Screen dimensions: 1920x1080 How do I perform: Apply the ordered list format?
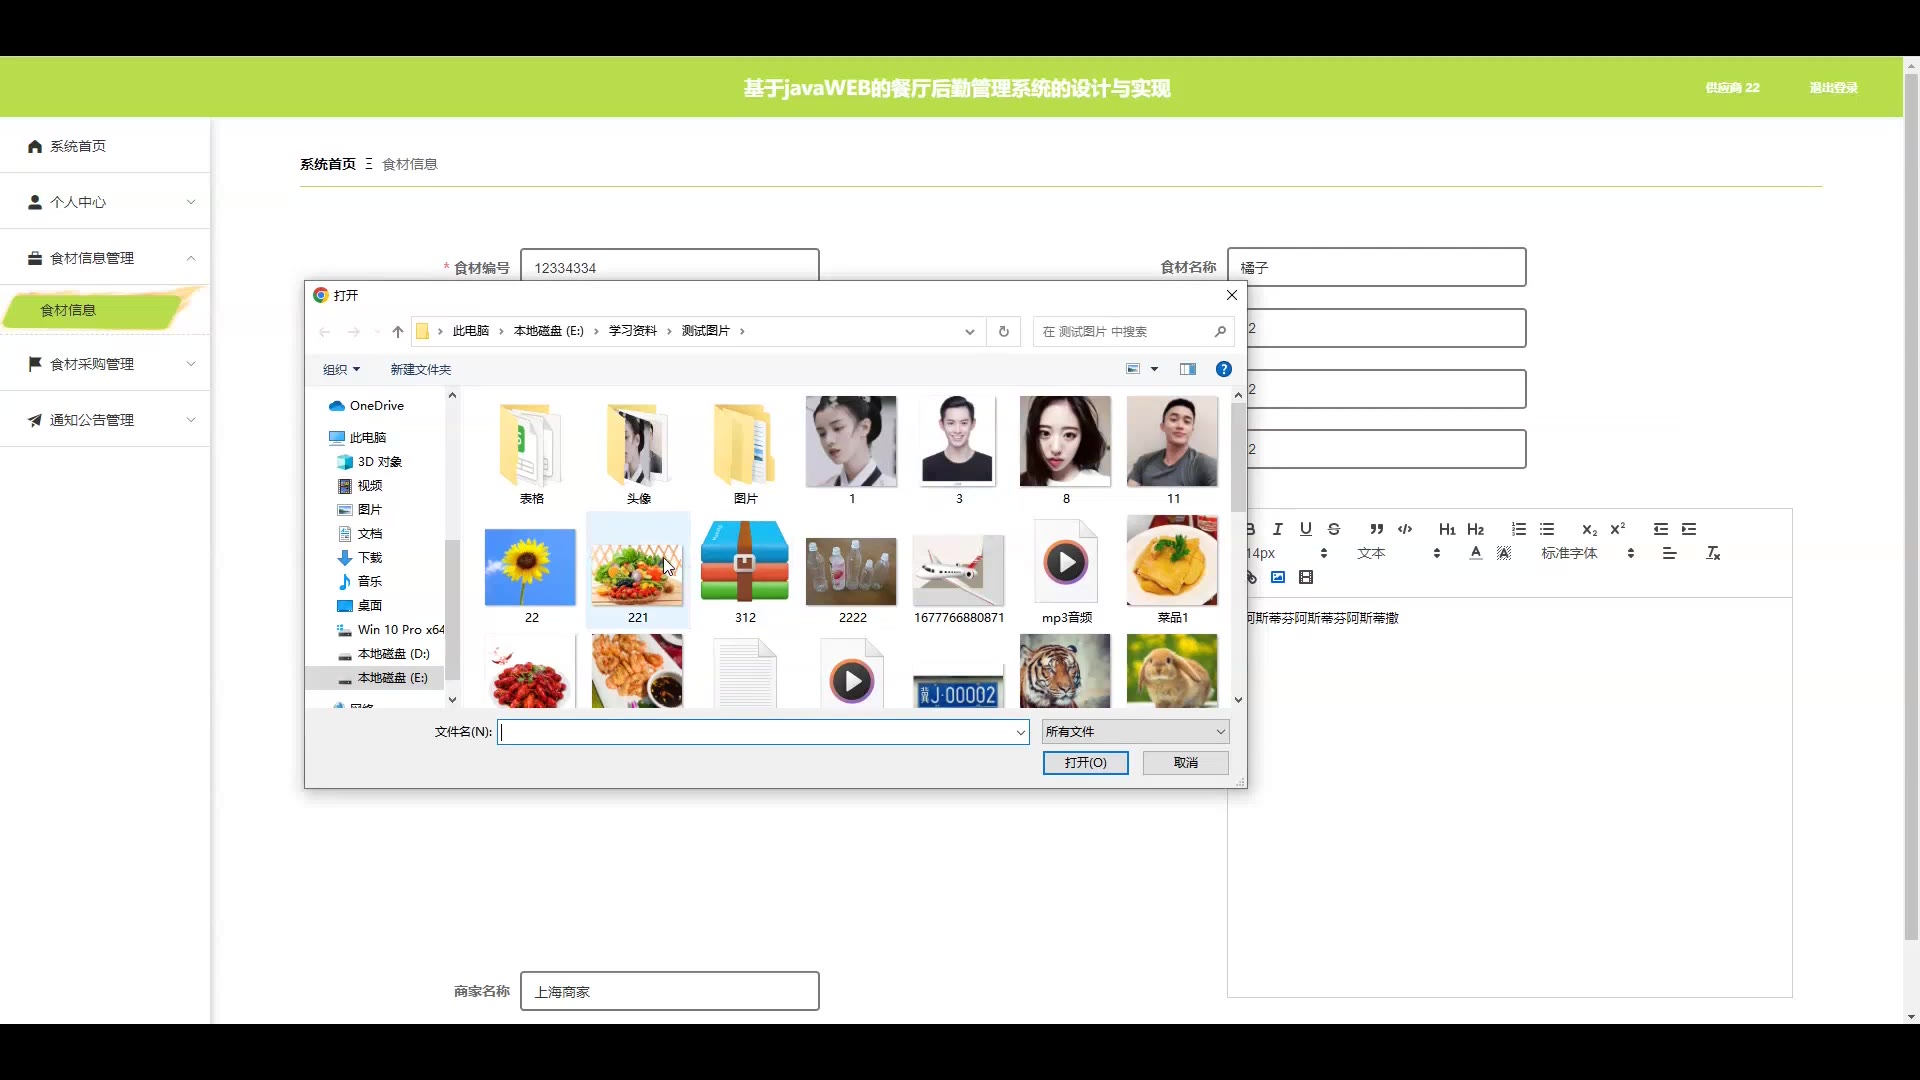pyautogui.click(x=1518, y=529)
